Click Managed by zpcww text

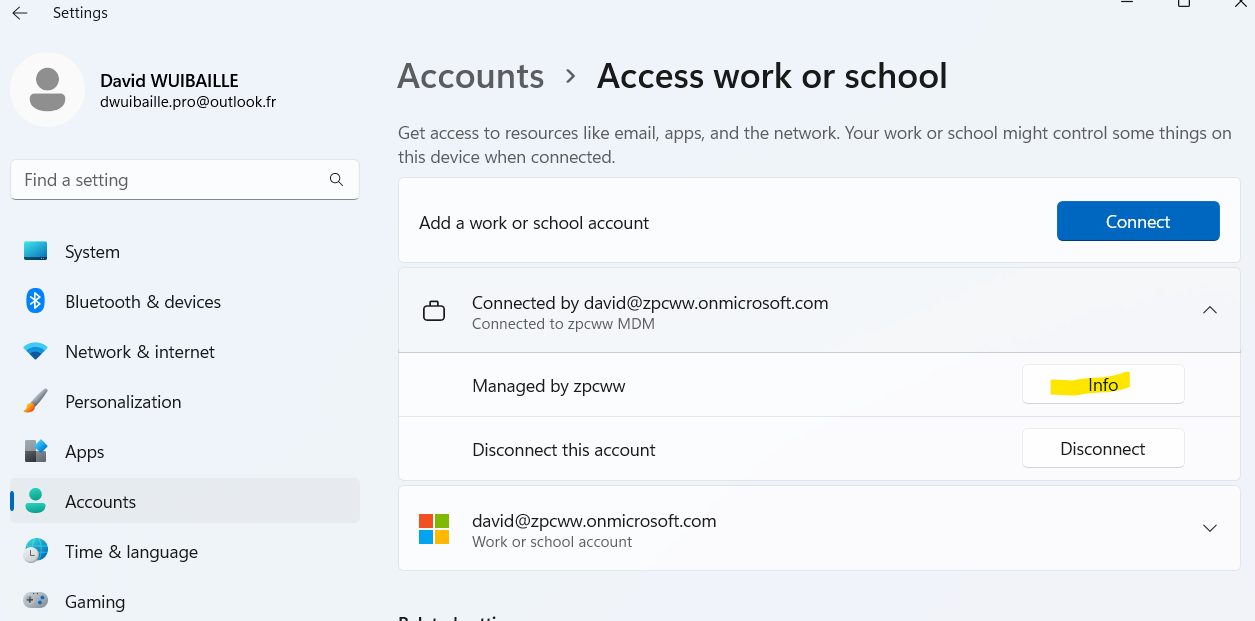point(549,386)
